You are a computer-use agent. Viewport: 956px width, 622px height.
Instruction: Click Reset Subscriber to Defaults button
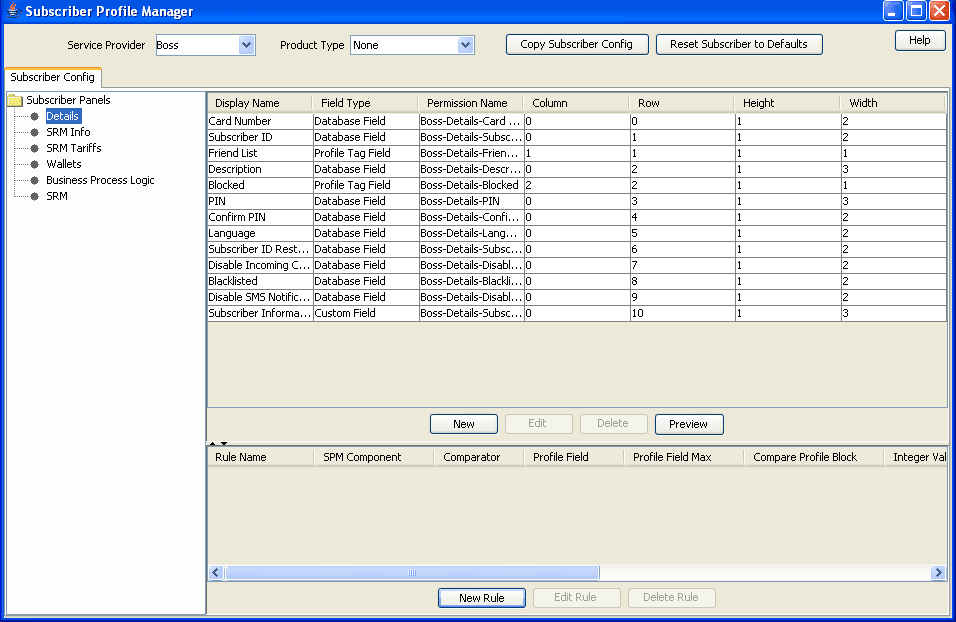tap(739, 45)
